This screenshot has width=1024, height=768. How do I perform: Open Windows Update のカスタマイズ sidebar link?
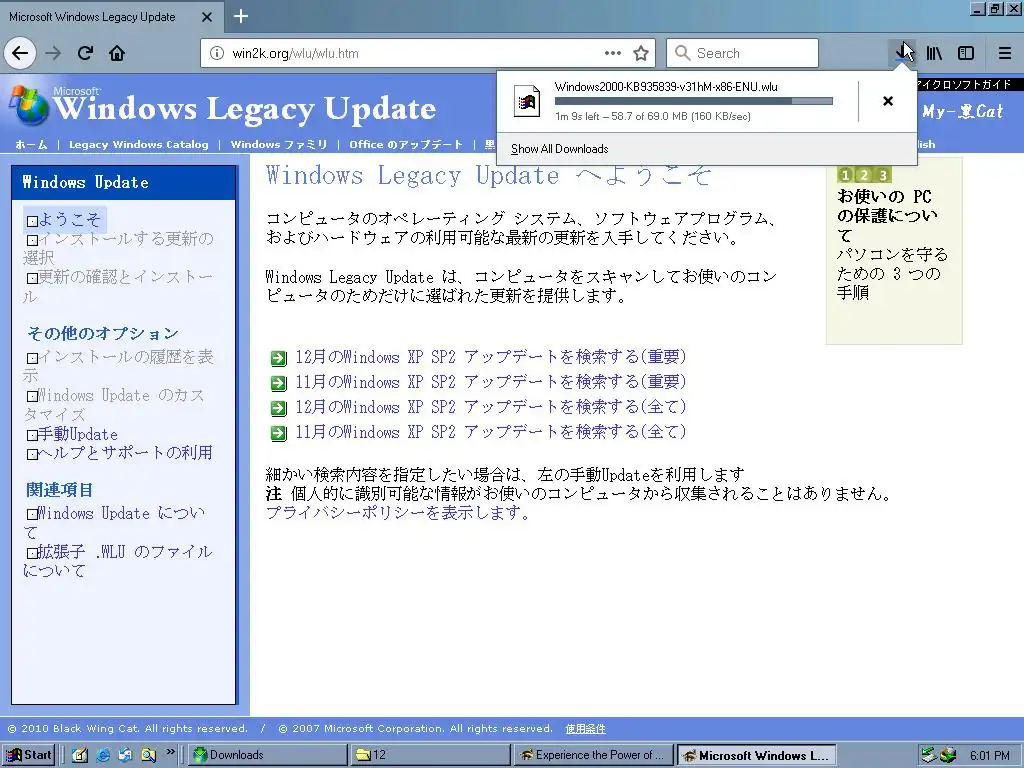tap(114, 404)
